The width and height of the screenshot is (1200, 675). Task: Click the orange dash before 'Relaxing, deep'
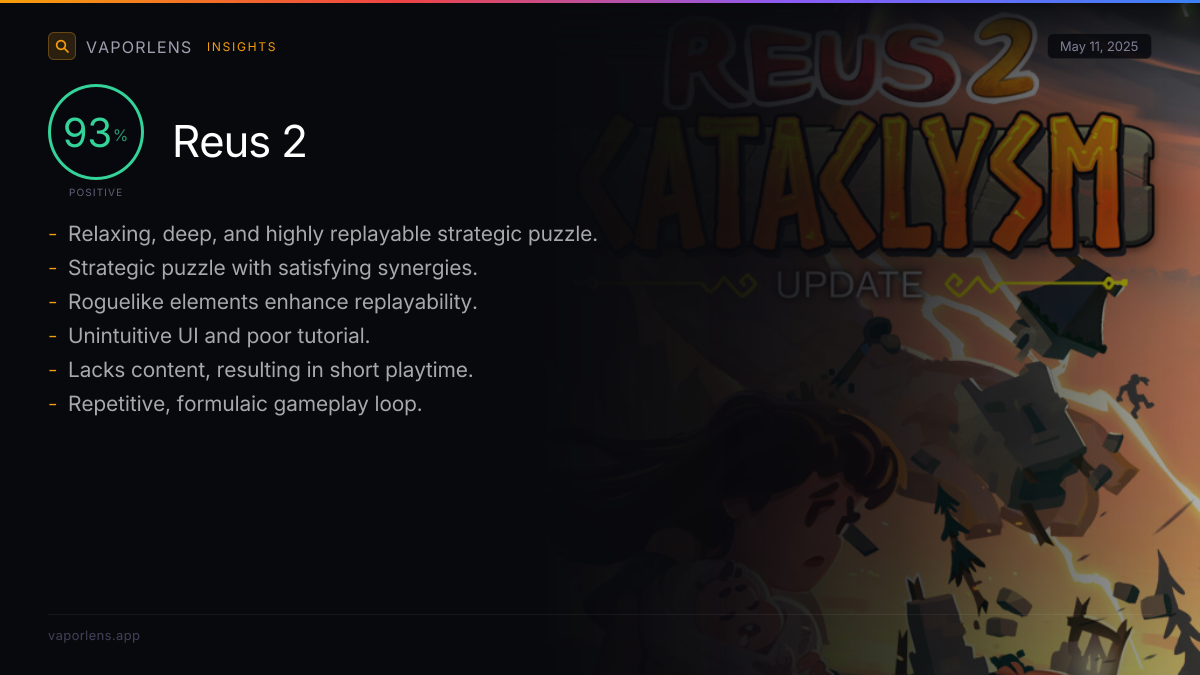(52, 235)
